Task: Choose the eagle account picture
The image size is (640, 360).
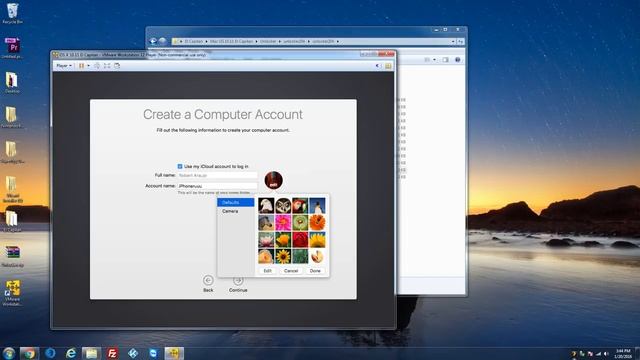Action: (x=266, y=206)
